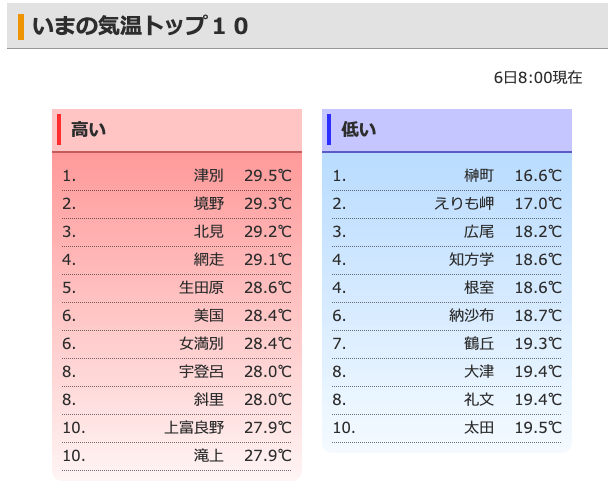This screenshot has width=608, height=499.
Task: Select 榊町 in the low temperature list
Action: (x=479, y=176)
